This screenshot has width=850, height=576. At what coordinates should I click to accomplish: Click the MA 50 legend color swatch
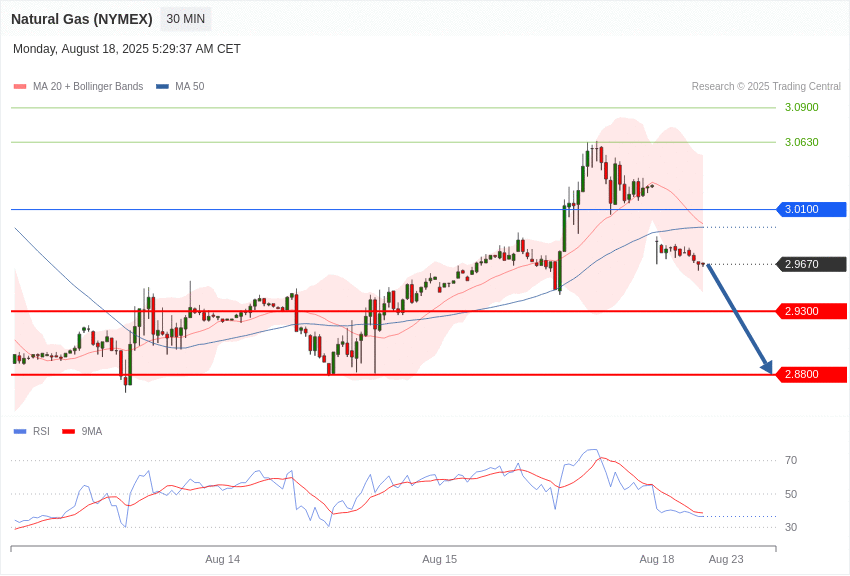(x=162, y=87)
